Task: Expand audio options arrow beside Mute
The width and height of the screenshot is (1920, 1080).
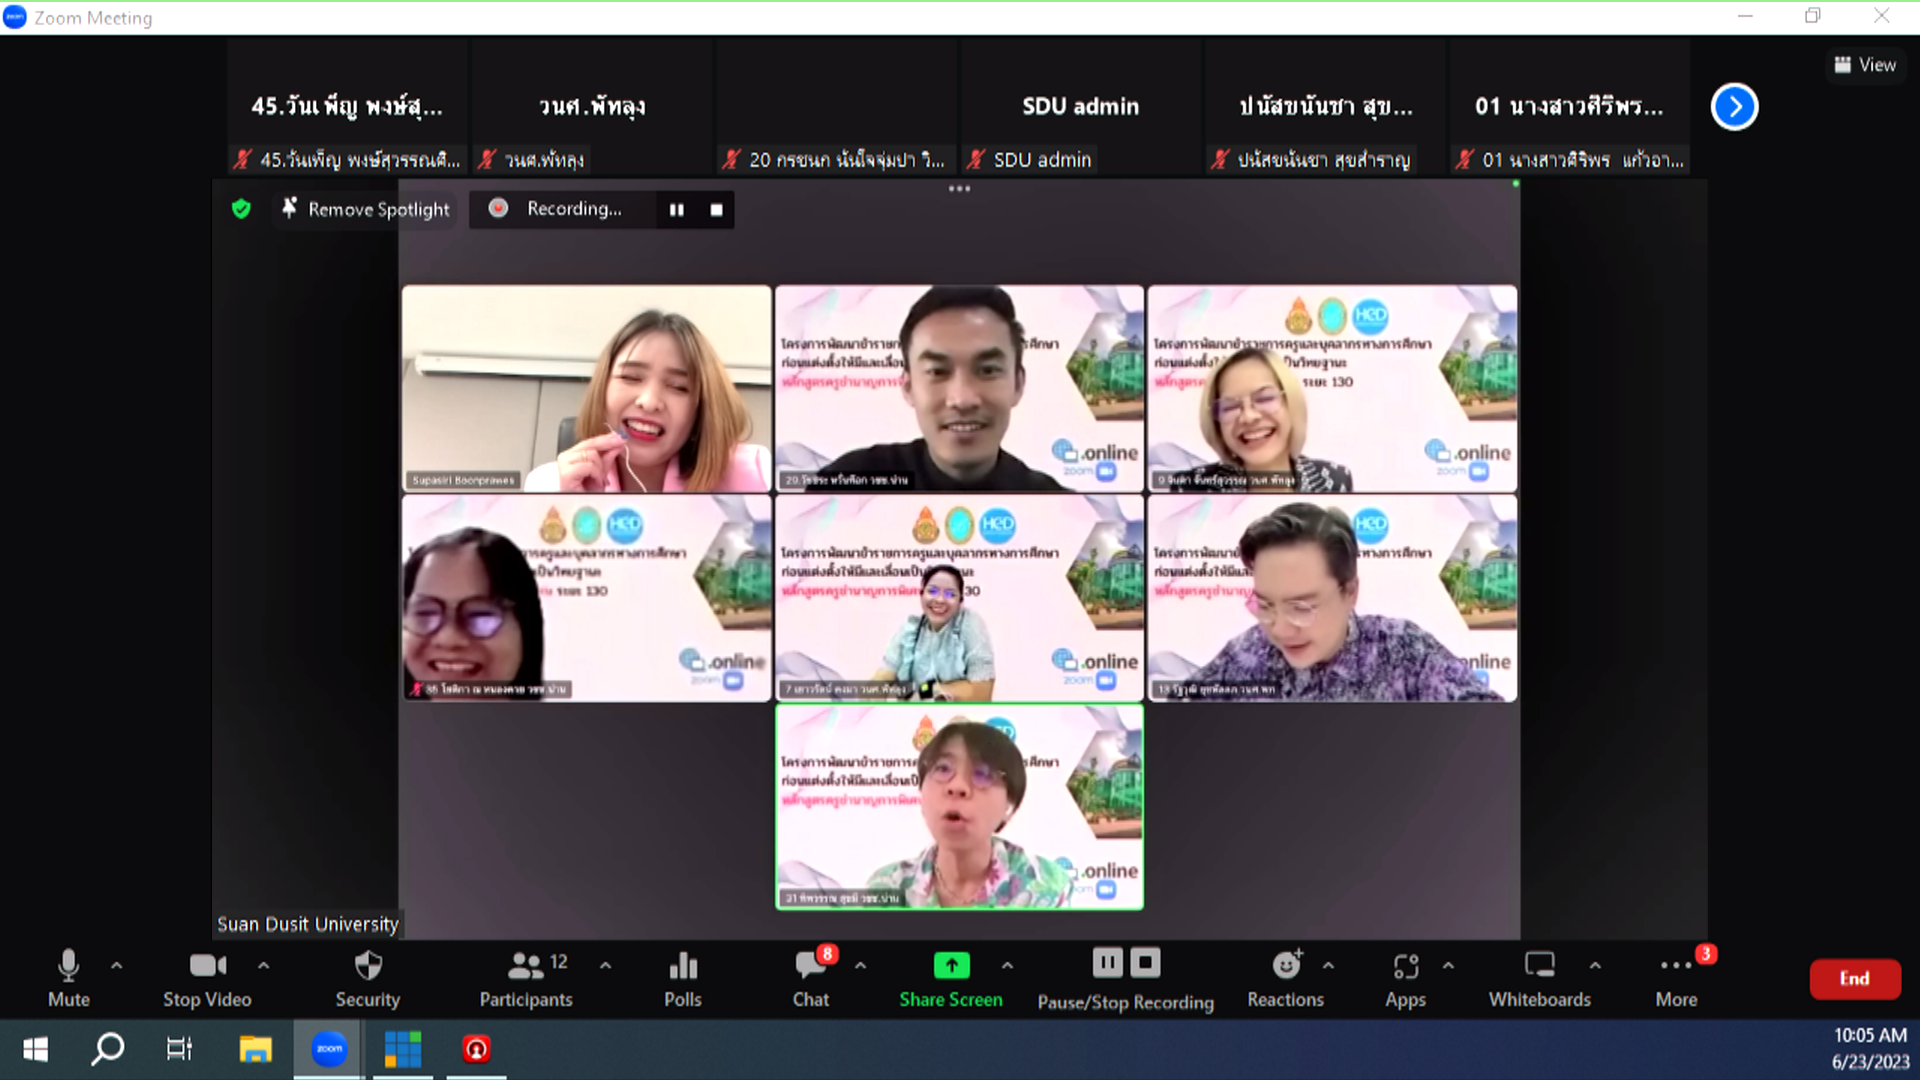Action: [117, 966]
